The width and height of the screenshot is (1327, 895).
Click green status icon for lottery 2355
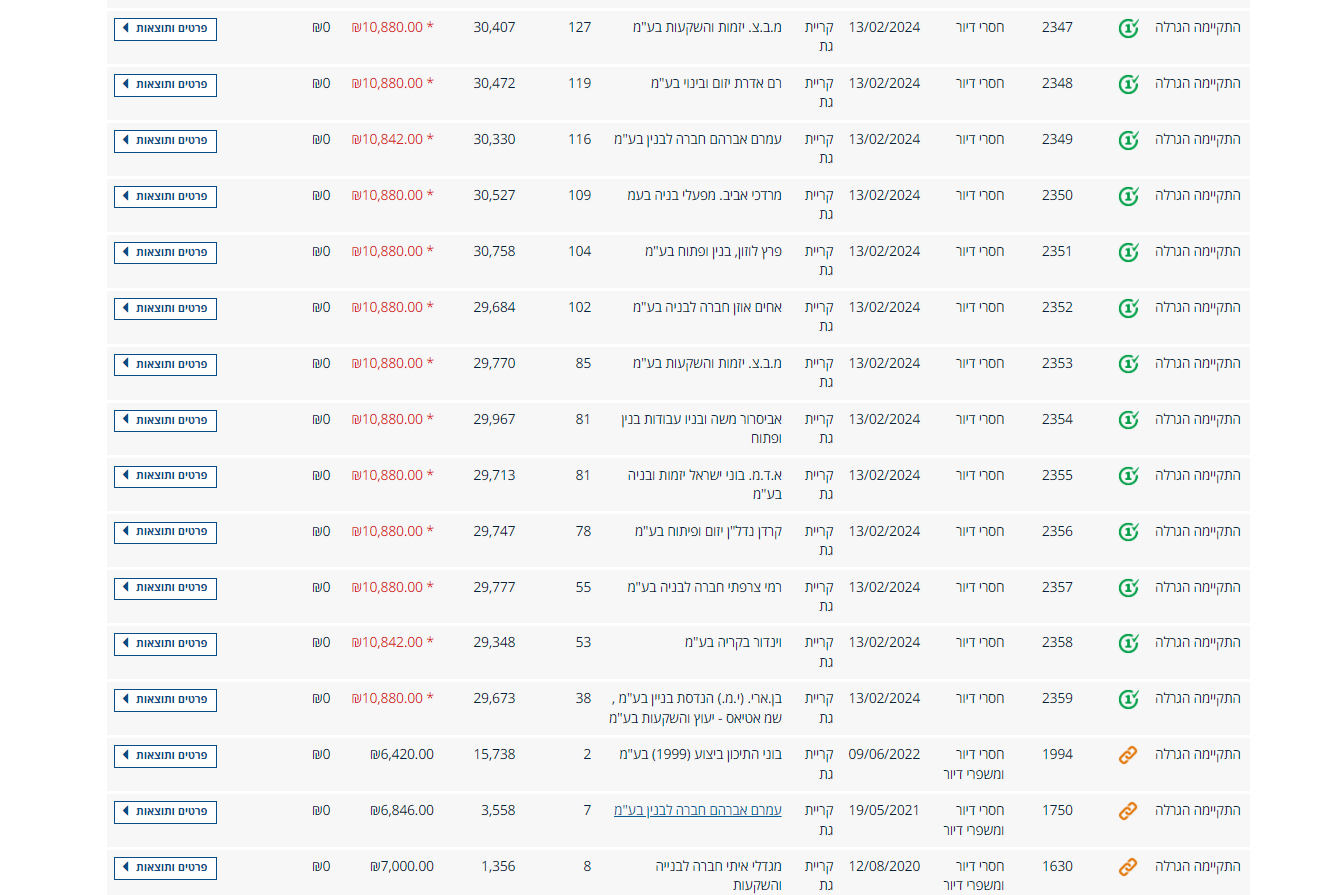pos(1128,476)
